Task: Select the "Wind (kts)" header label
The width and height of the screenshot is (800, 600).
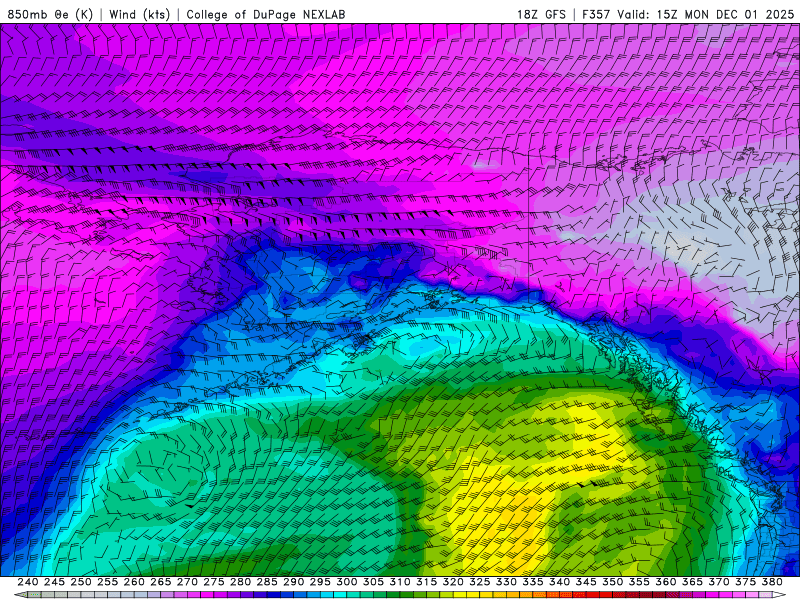Action: (x=139, y=14)
